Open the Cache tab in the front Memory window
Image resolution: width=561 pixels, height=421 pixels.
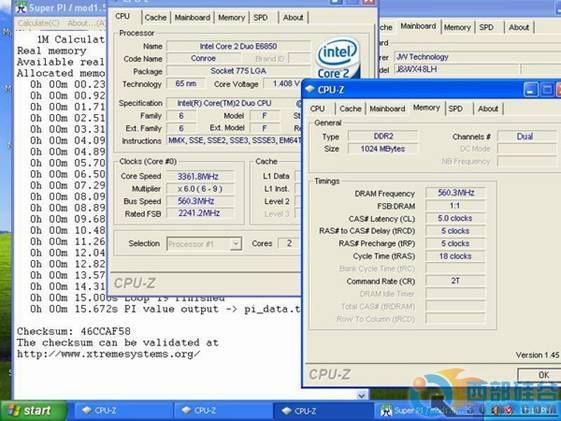click(350, 108)
